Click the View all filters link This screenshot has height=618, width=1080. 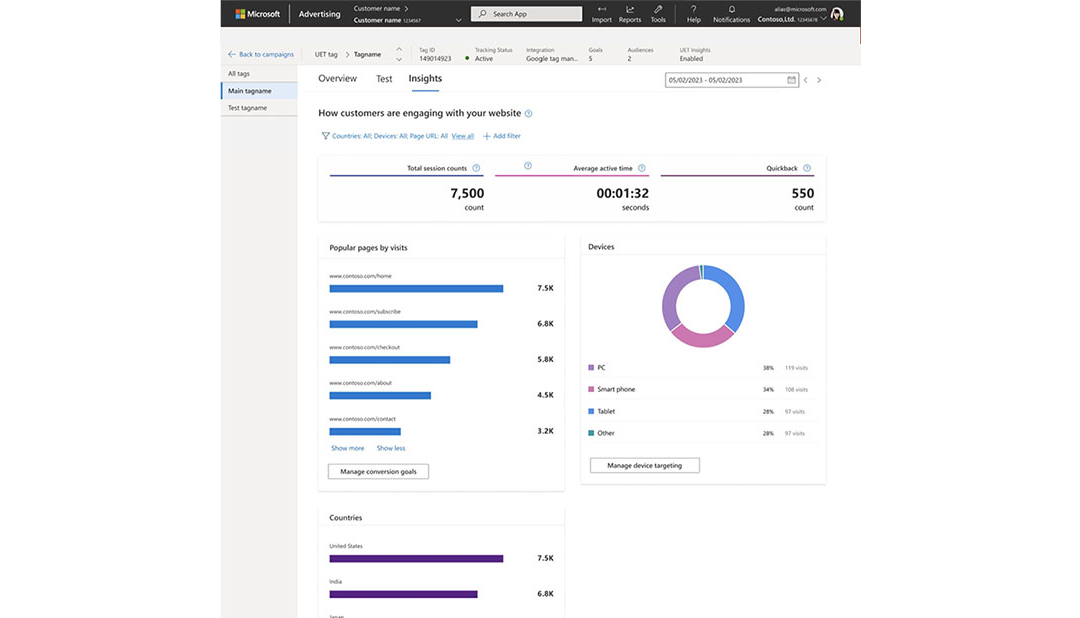462,136
